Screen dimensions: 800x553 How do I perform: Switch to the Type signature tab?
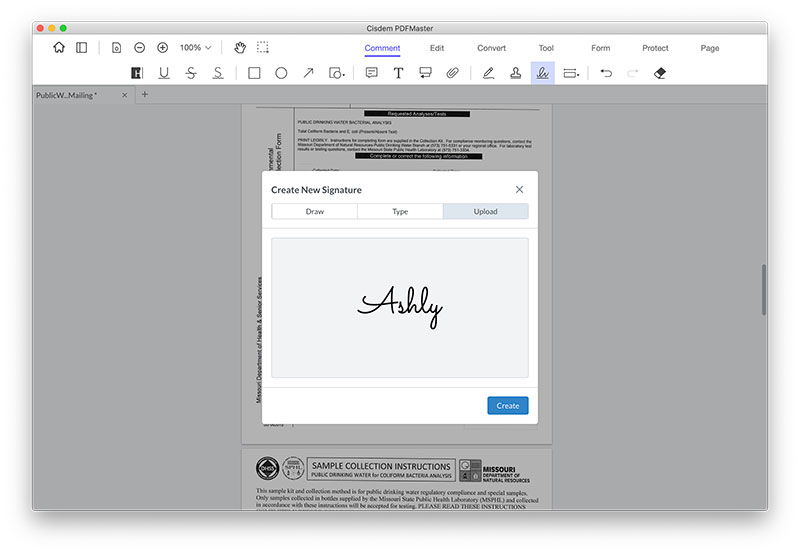[x=400, y=211]
